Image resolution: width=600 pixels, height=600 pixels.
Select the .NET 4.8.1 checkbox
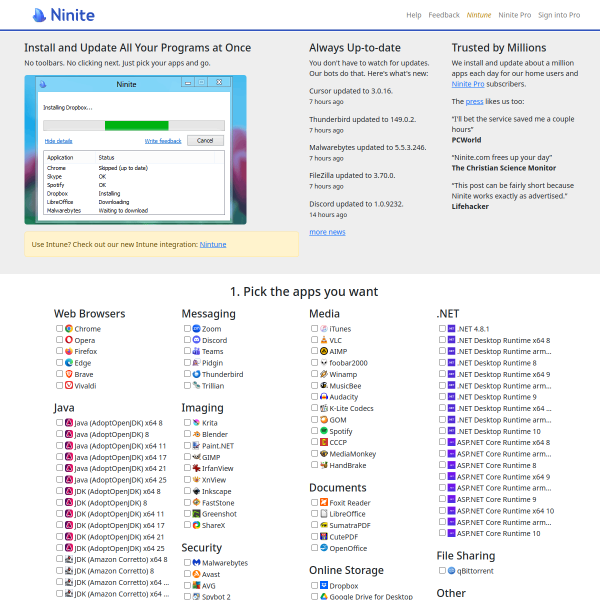point(442,328)
